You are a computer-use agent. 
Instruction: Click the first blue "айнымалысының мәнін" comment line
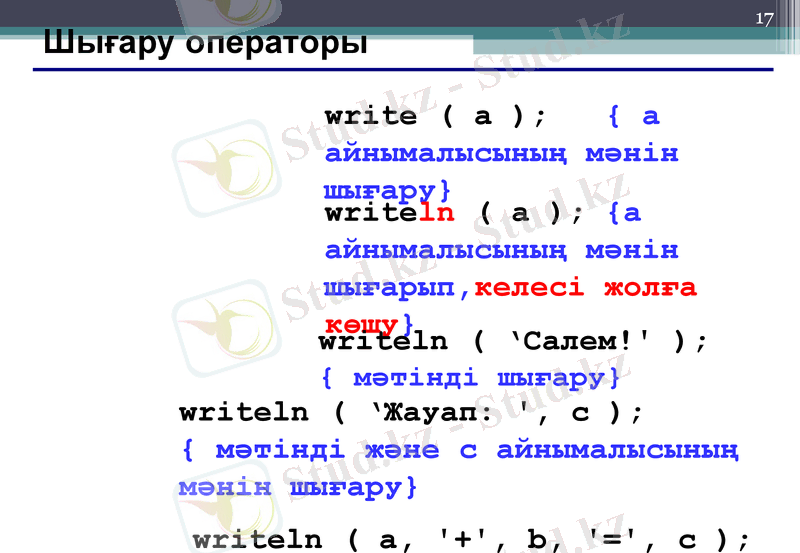coord(501,154)
